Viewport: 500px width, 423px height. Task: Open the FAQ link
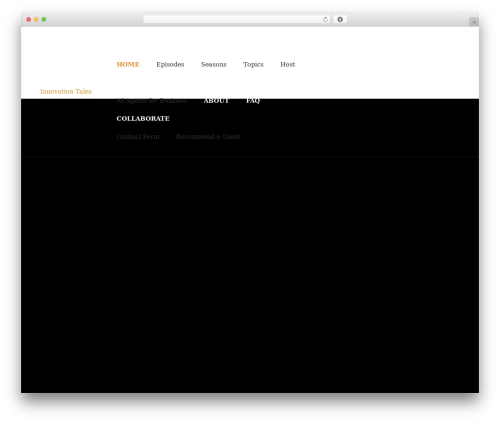click(253, 101)
